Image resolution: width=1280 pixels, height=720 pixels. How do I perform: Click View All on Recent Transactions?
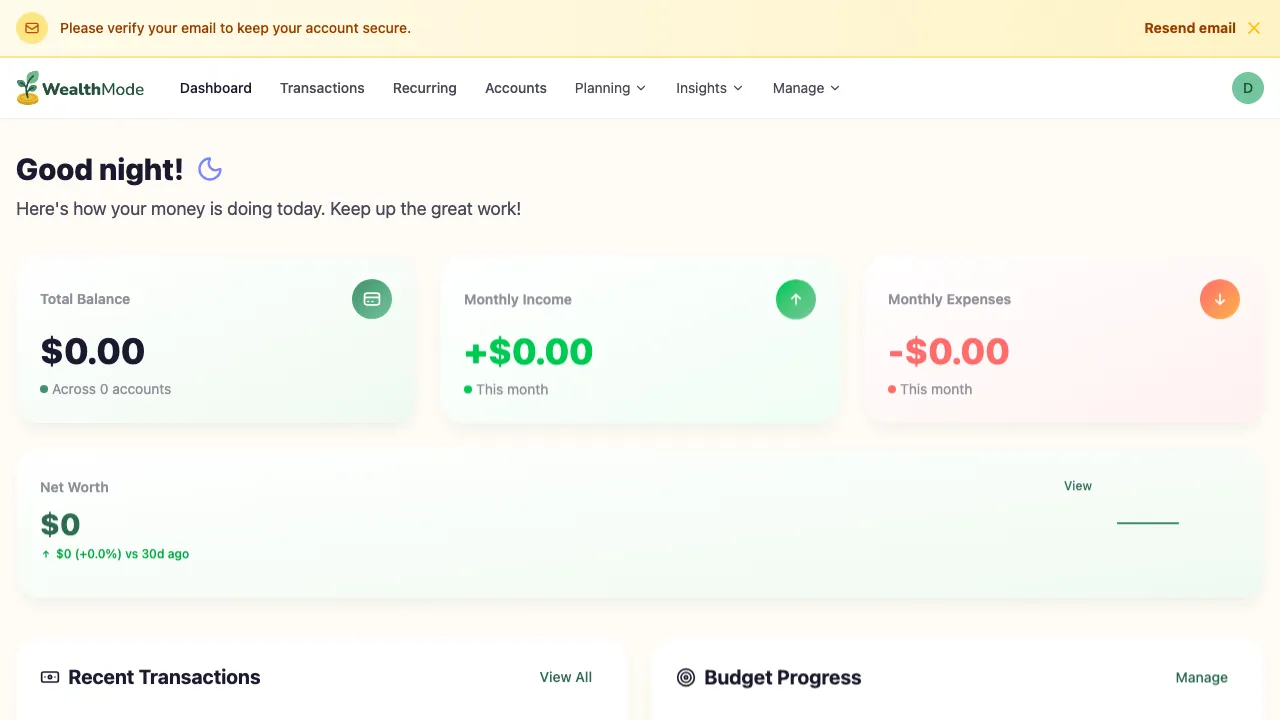pos(565,677)
